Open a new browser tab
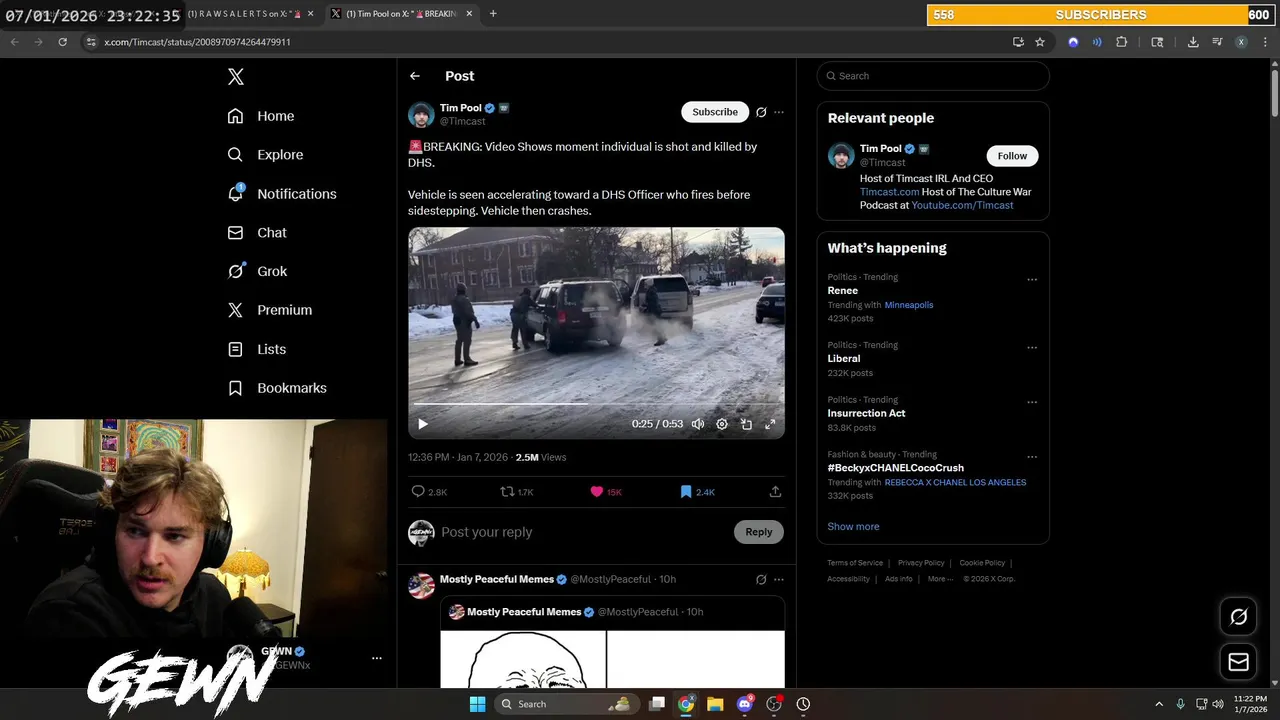 tap(493, 14)
